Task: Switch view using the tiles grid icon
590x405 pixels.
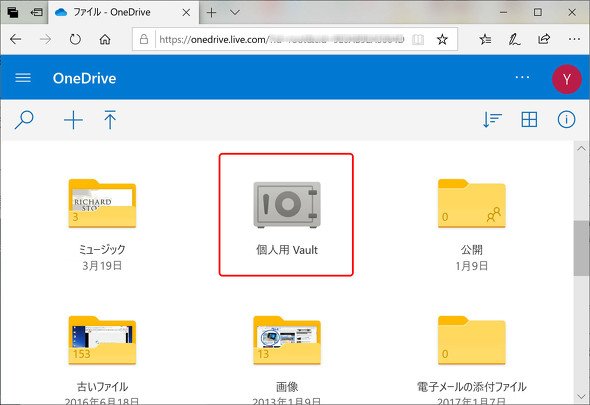Action: click(x=529, y=120)
